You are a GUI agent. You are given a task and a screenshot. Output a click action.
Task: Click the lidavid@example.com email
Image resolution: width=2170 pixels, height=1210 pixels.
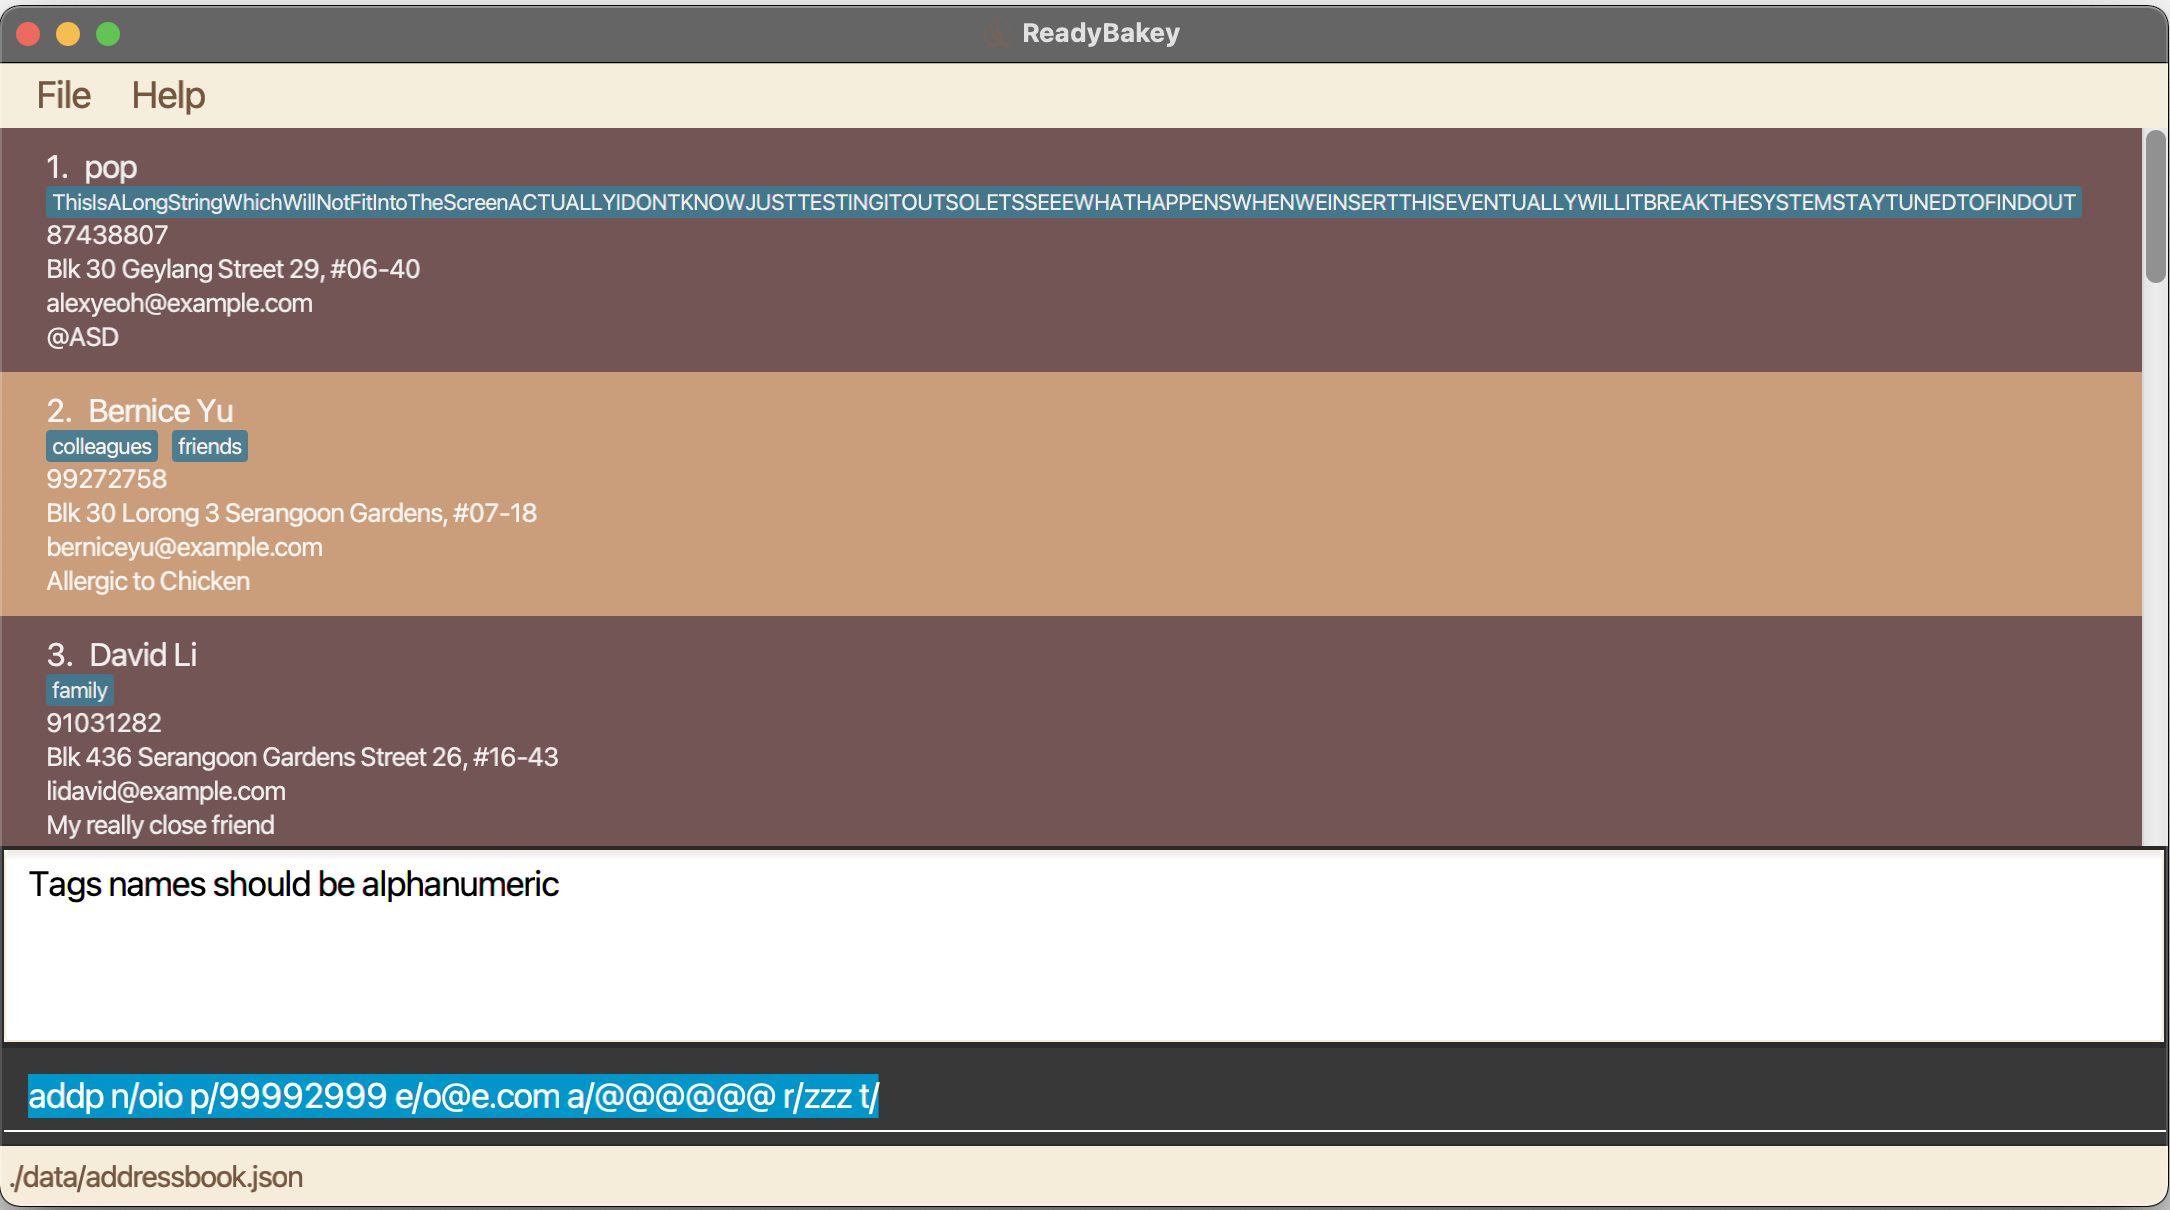pyautogui.click(x=166, y=791)
